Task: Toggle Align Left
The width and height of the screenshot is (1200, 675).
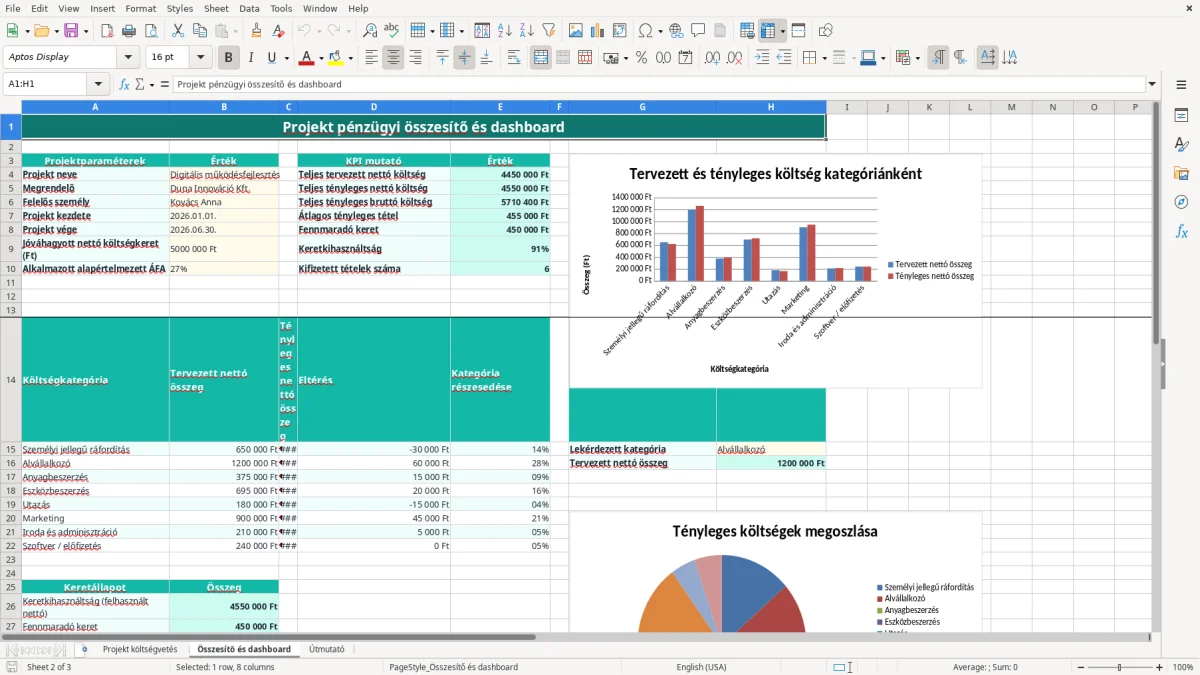Action: (x=372, y=58)
